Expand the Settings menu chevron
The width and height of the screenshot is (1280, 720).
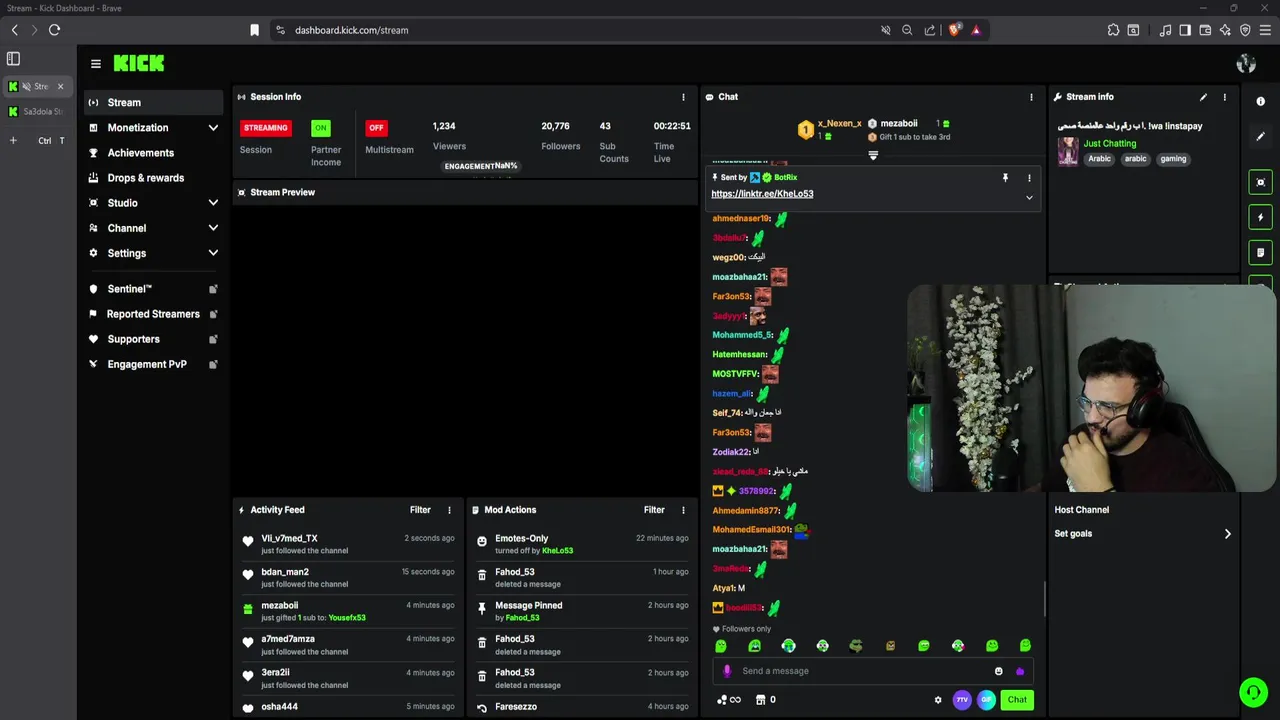coord(213,253)
